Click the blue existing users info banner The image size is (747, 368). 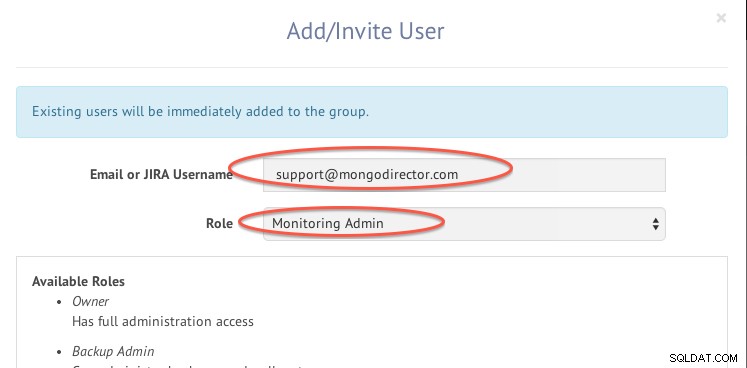[x=372, y=112]
